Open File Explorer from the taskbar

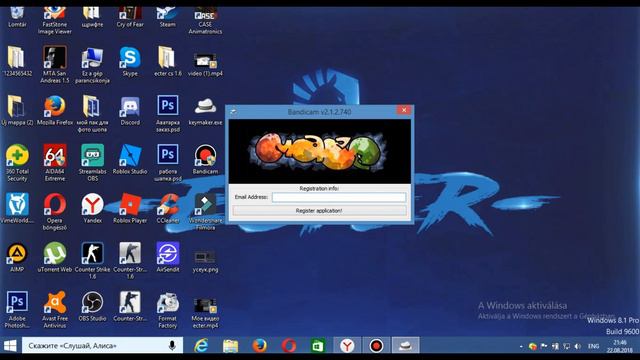231,346
